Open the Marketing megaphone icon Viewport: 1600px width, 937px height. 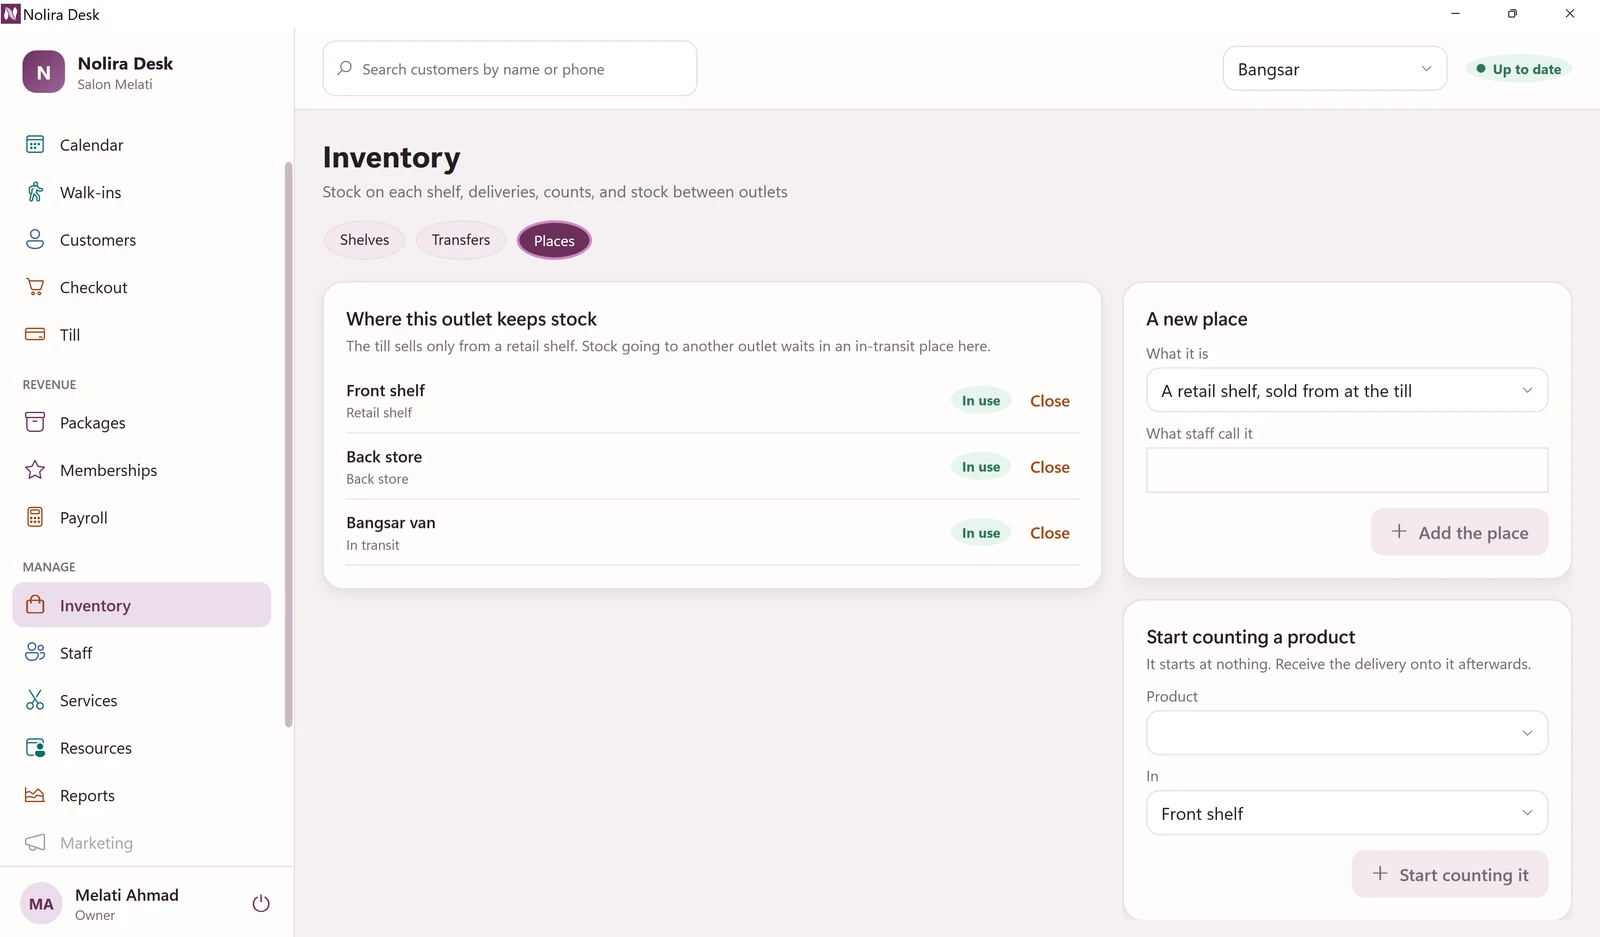pyautogui.click(x=35, y=843)
